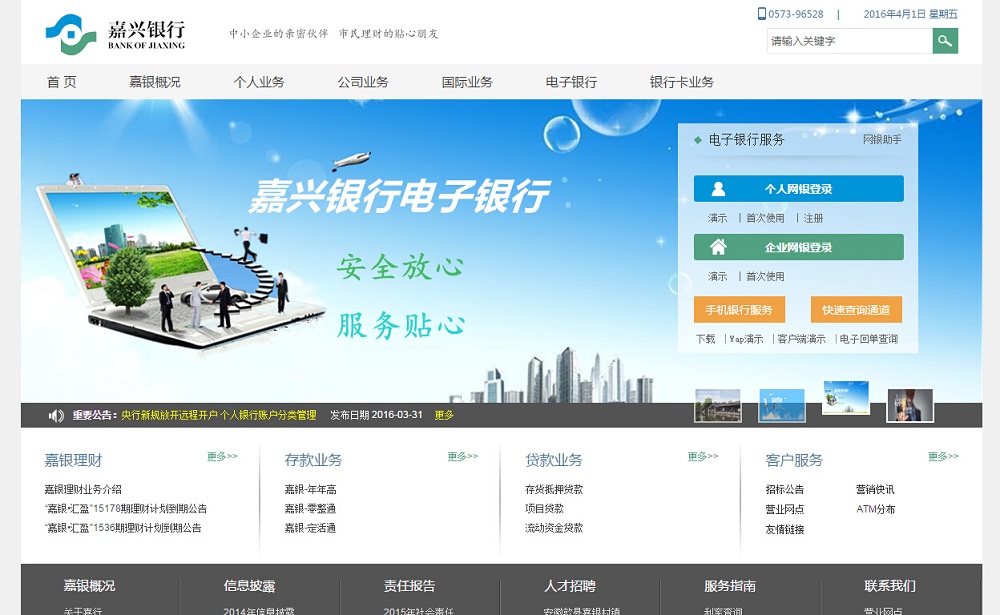Viewport: 1000px width, 615px height.
Task: Click the green search magnifier button
Action: pyautogui.click(x=945, y=41)
